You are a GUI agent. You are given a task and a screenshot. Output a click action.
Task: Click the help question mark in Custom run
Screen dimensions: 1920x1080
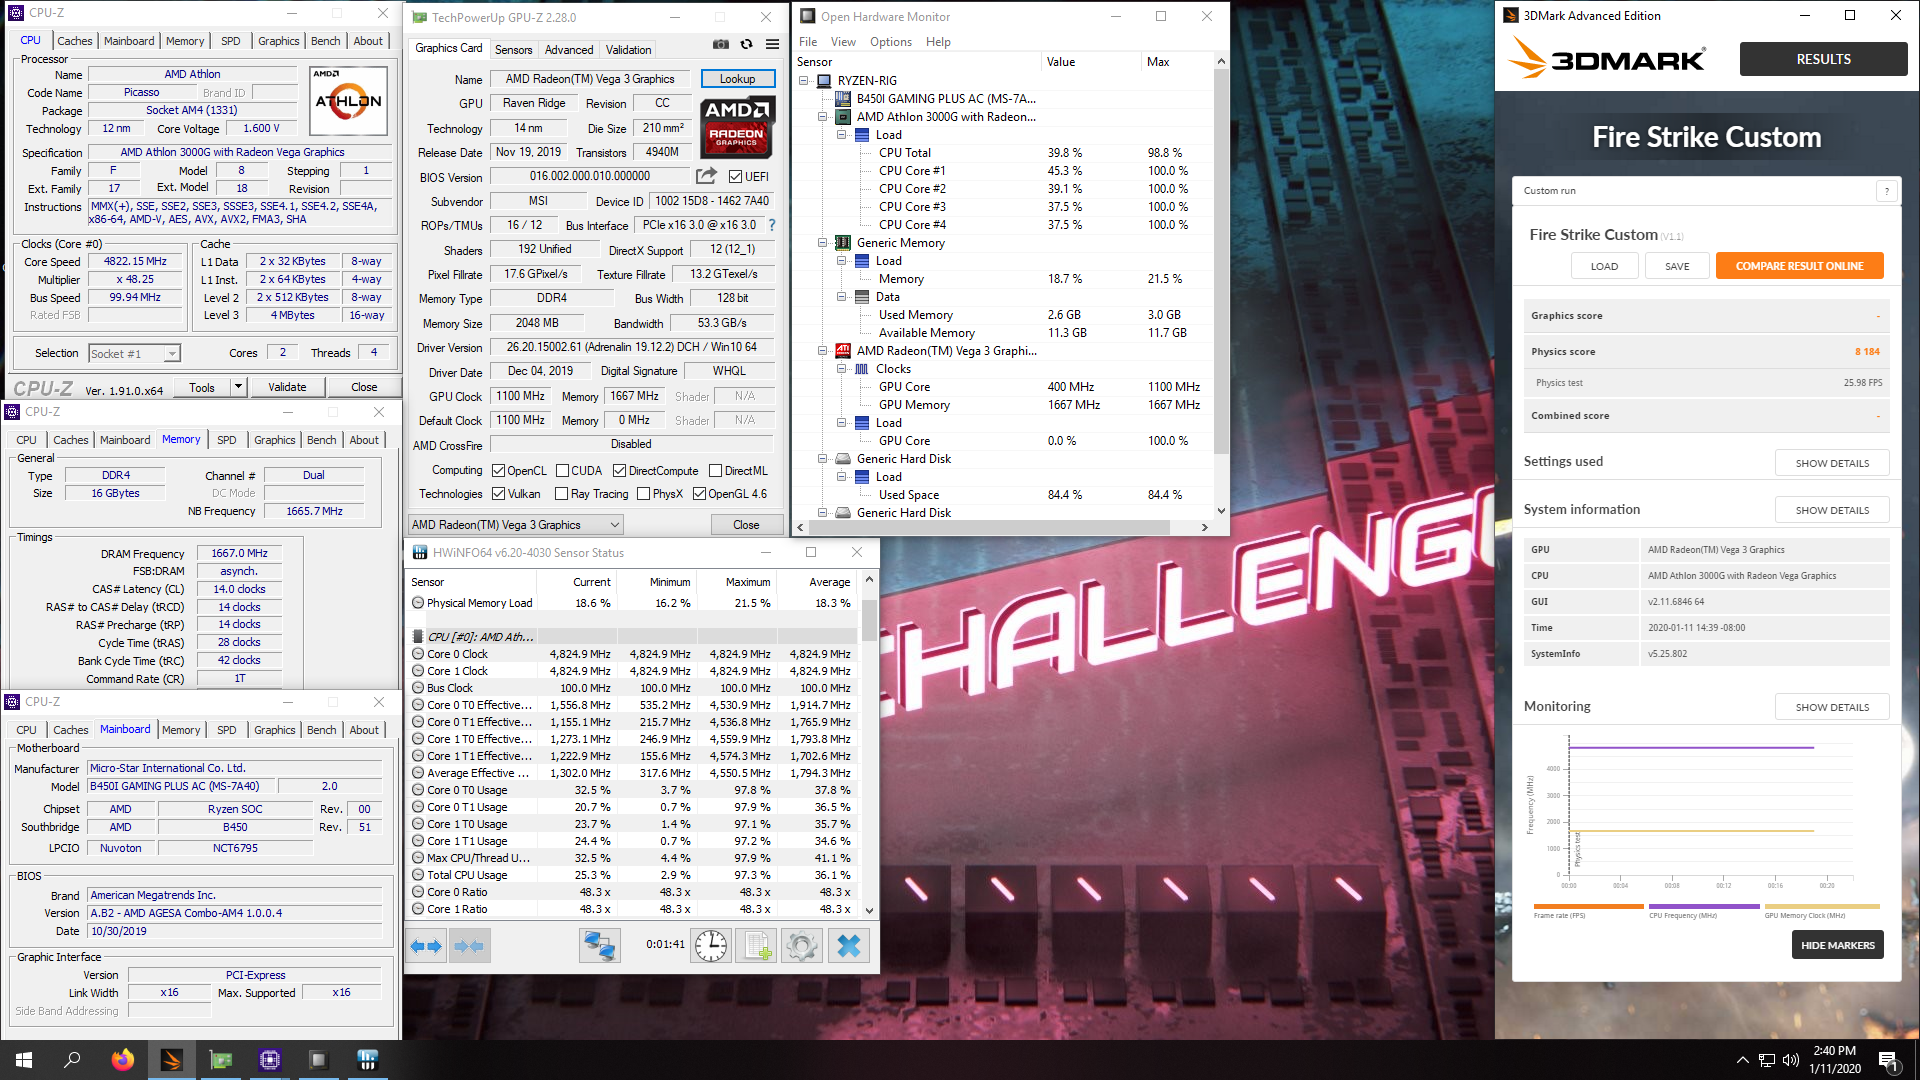[x=1886, y=191]
